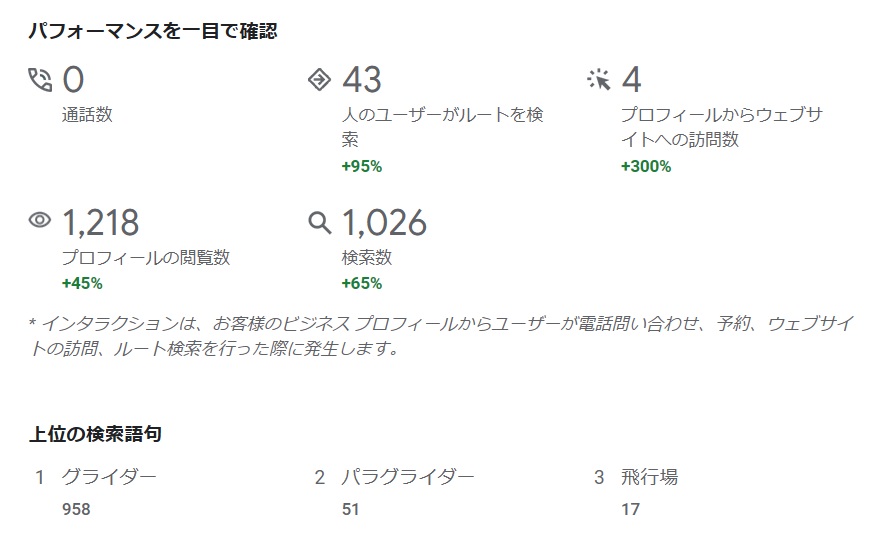The image size is (871, 537).
Task: Click the +95% directions change
Action: point(362,166)
